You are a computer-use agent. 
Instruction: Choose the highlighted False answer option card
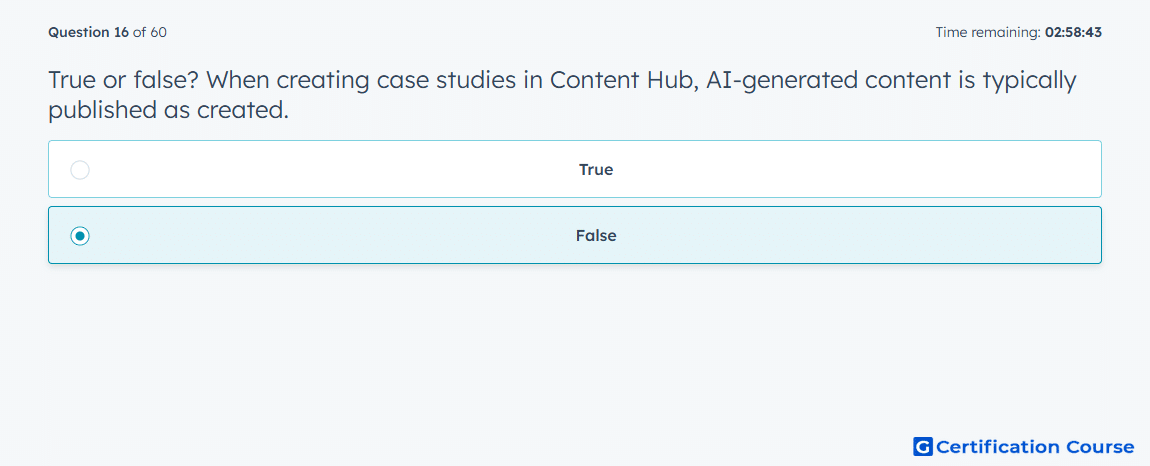click(575, 235)
